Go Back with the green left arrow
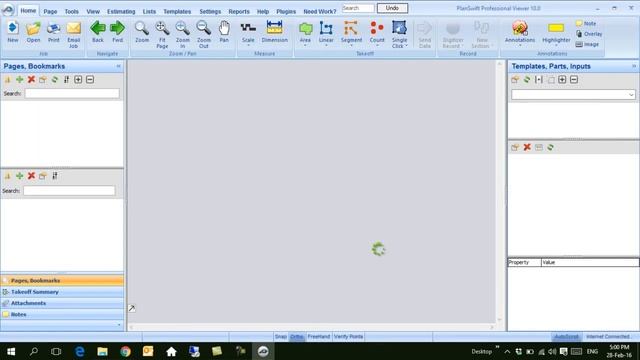 (98, 32)
